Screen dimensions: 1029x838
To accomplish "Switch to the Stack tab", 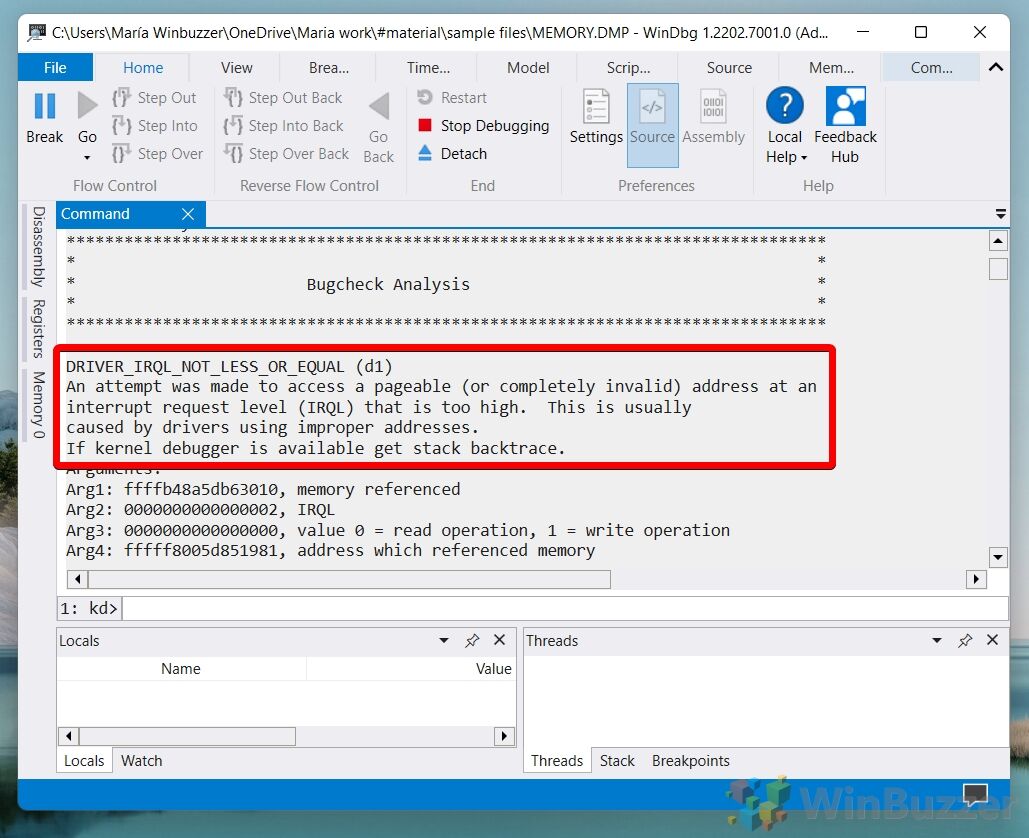I will coord(617,761).
